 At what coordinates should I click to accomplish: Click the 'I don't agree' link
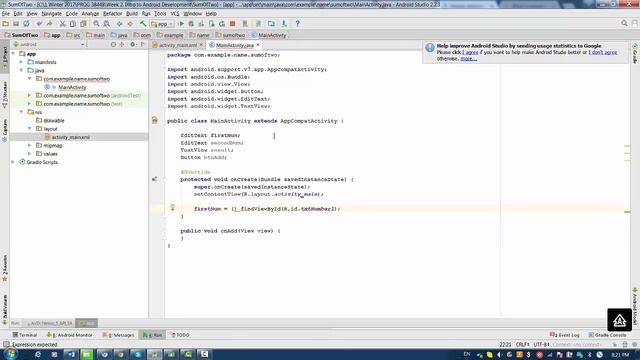point(602,52)
